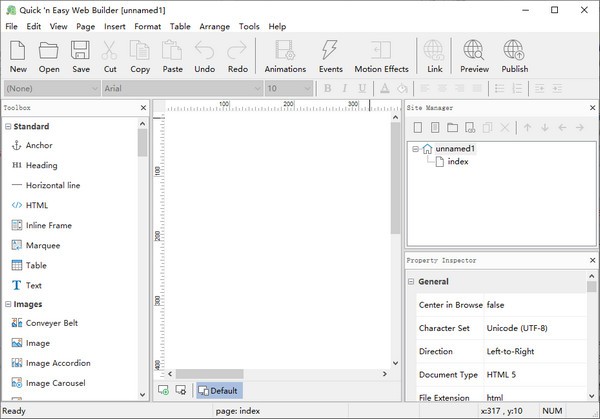The width and height of the screenshot is (600, 419).
Task: Close the Toolbox panel
Action: tap(143, 107)
